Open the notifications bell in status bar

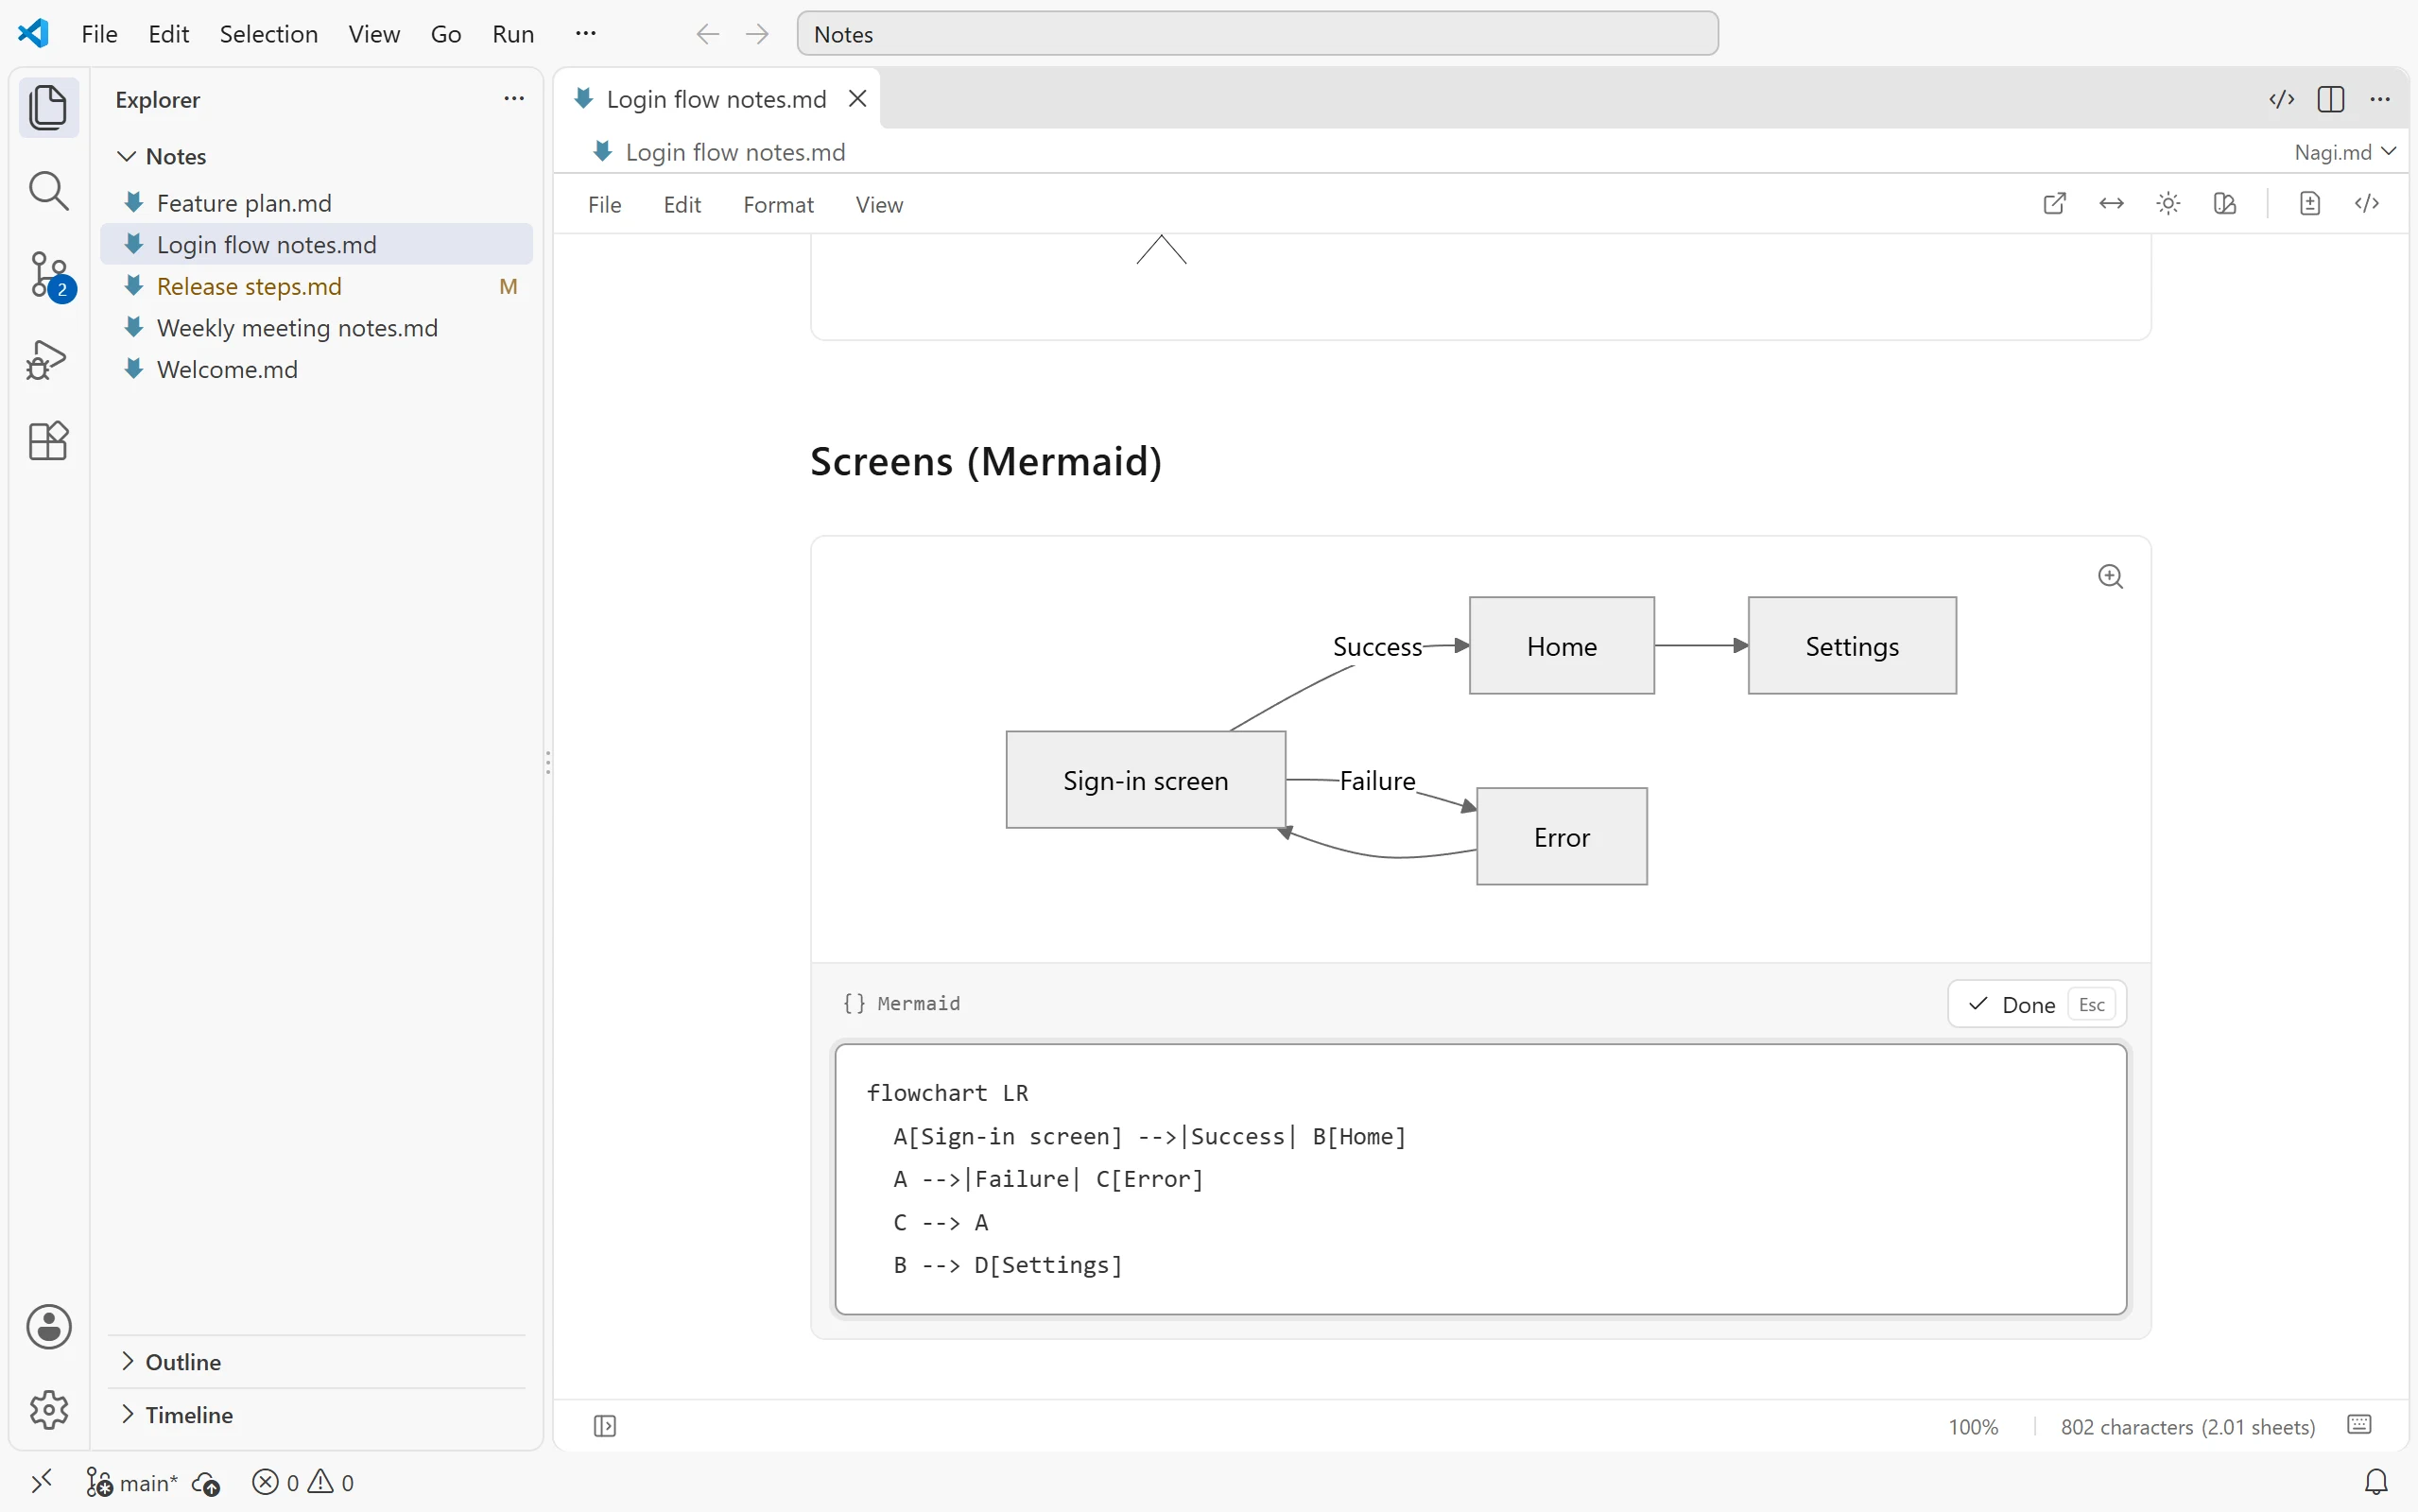click(2377, 1482)
